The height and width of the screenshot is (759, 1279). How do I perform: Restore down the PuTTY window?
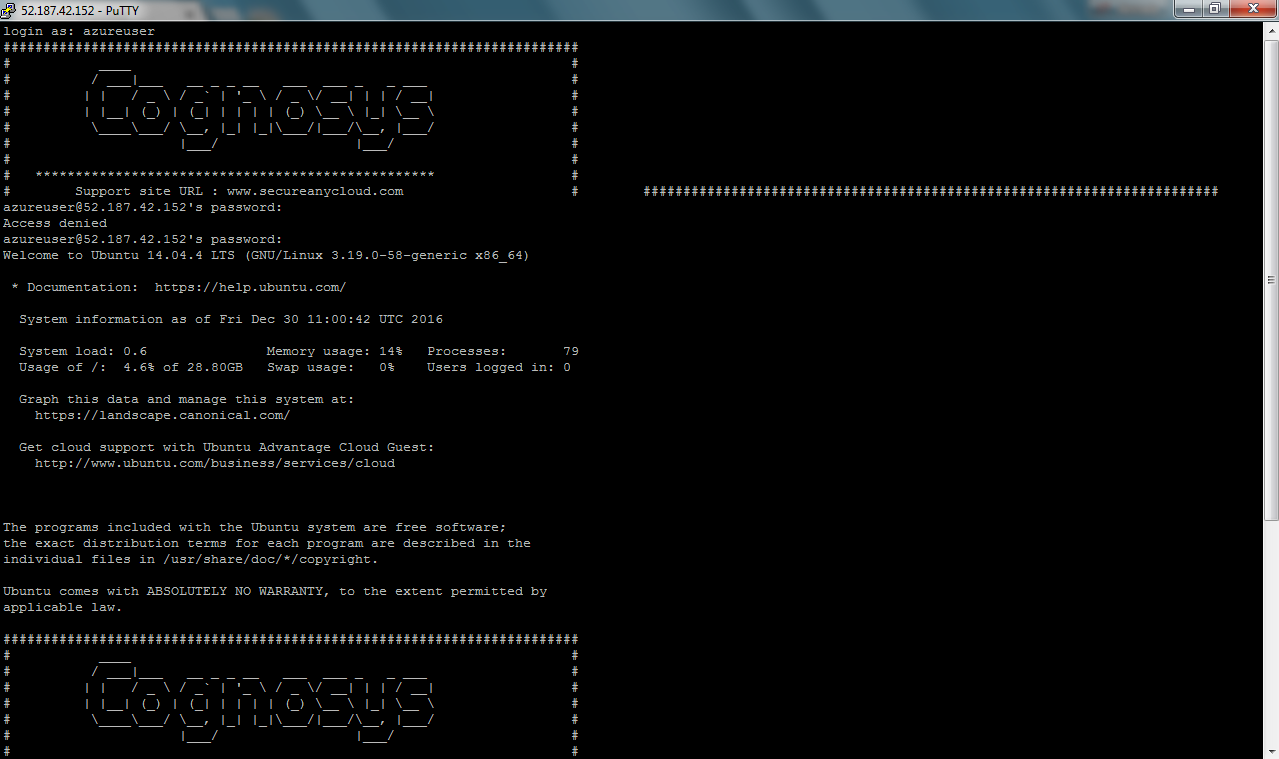point(1216,9)
